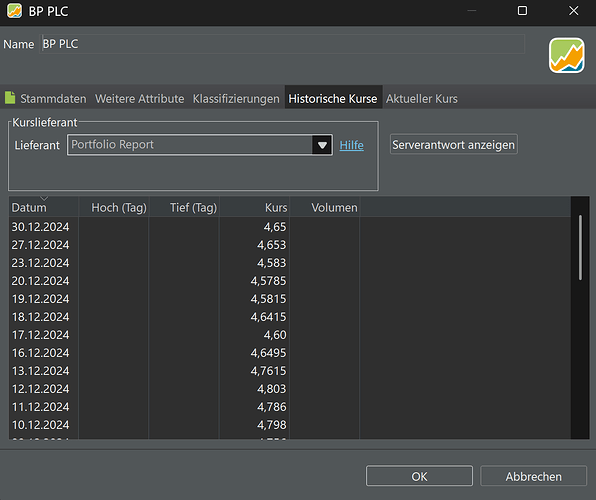The height and width of the screenshot is (500, 596).
Task: Click the green document icon beside Stammdaten
Action: point(10,98)
